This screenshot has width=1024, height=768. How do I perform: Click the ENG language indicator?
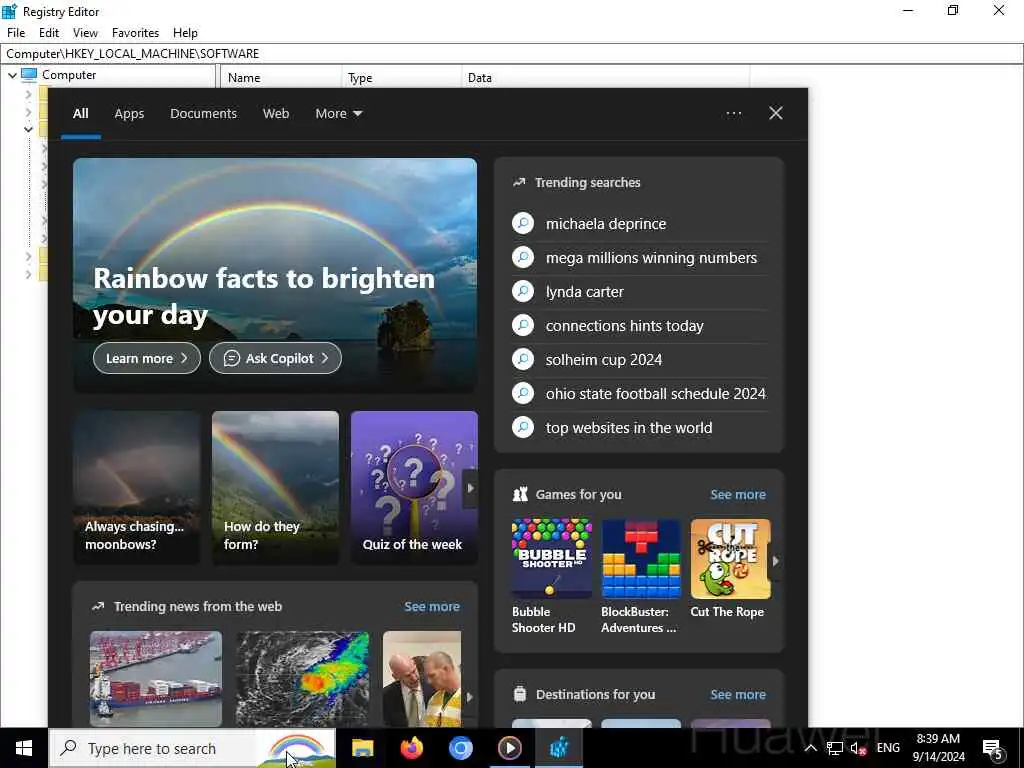888,748
